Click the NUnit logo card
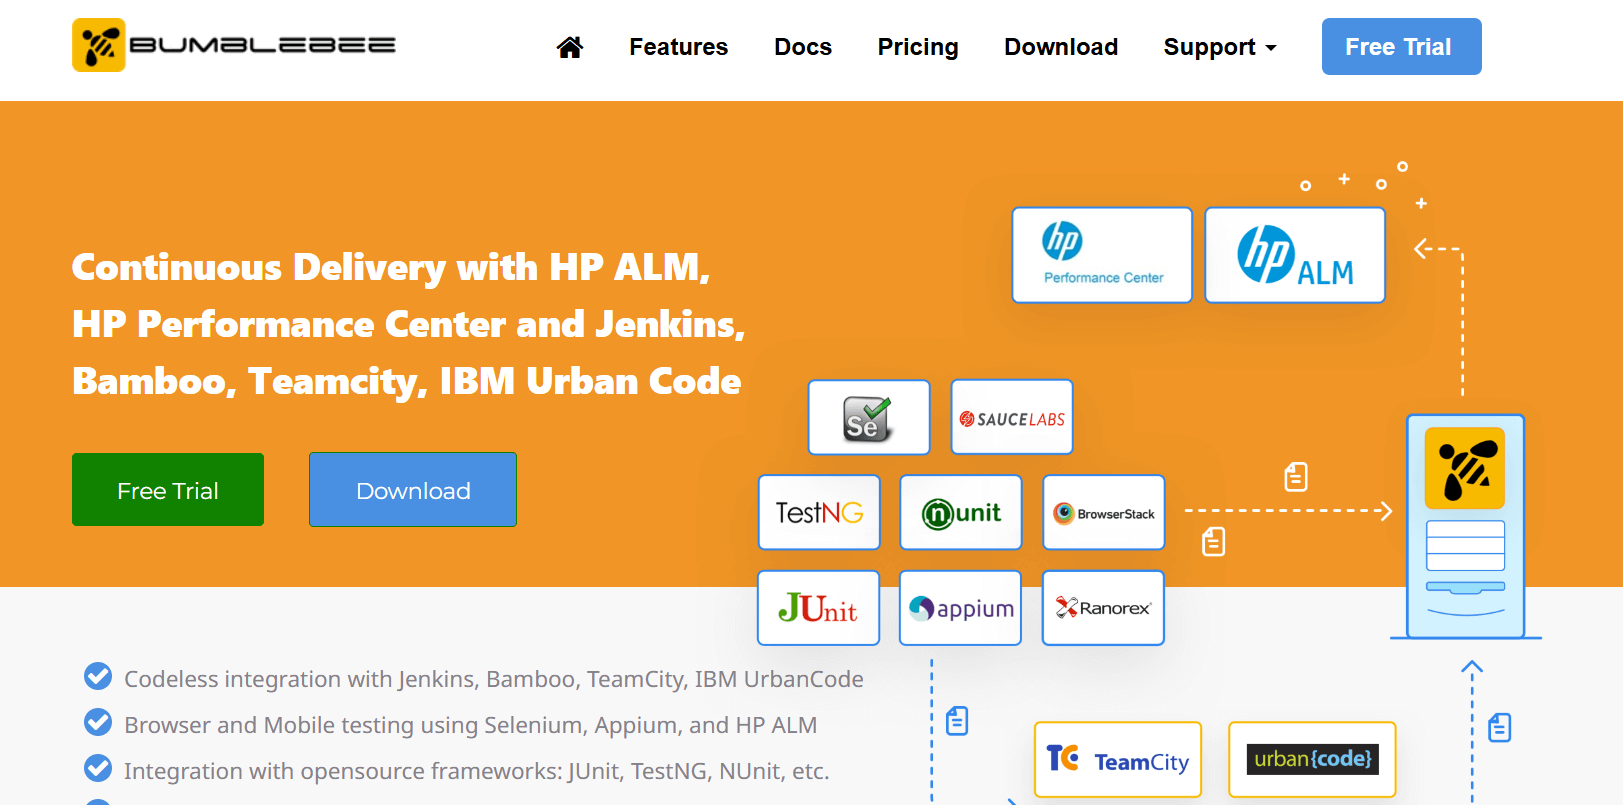The image size is (1623, 805). coord(961,512)
